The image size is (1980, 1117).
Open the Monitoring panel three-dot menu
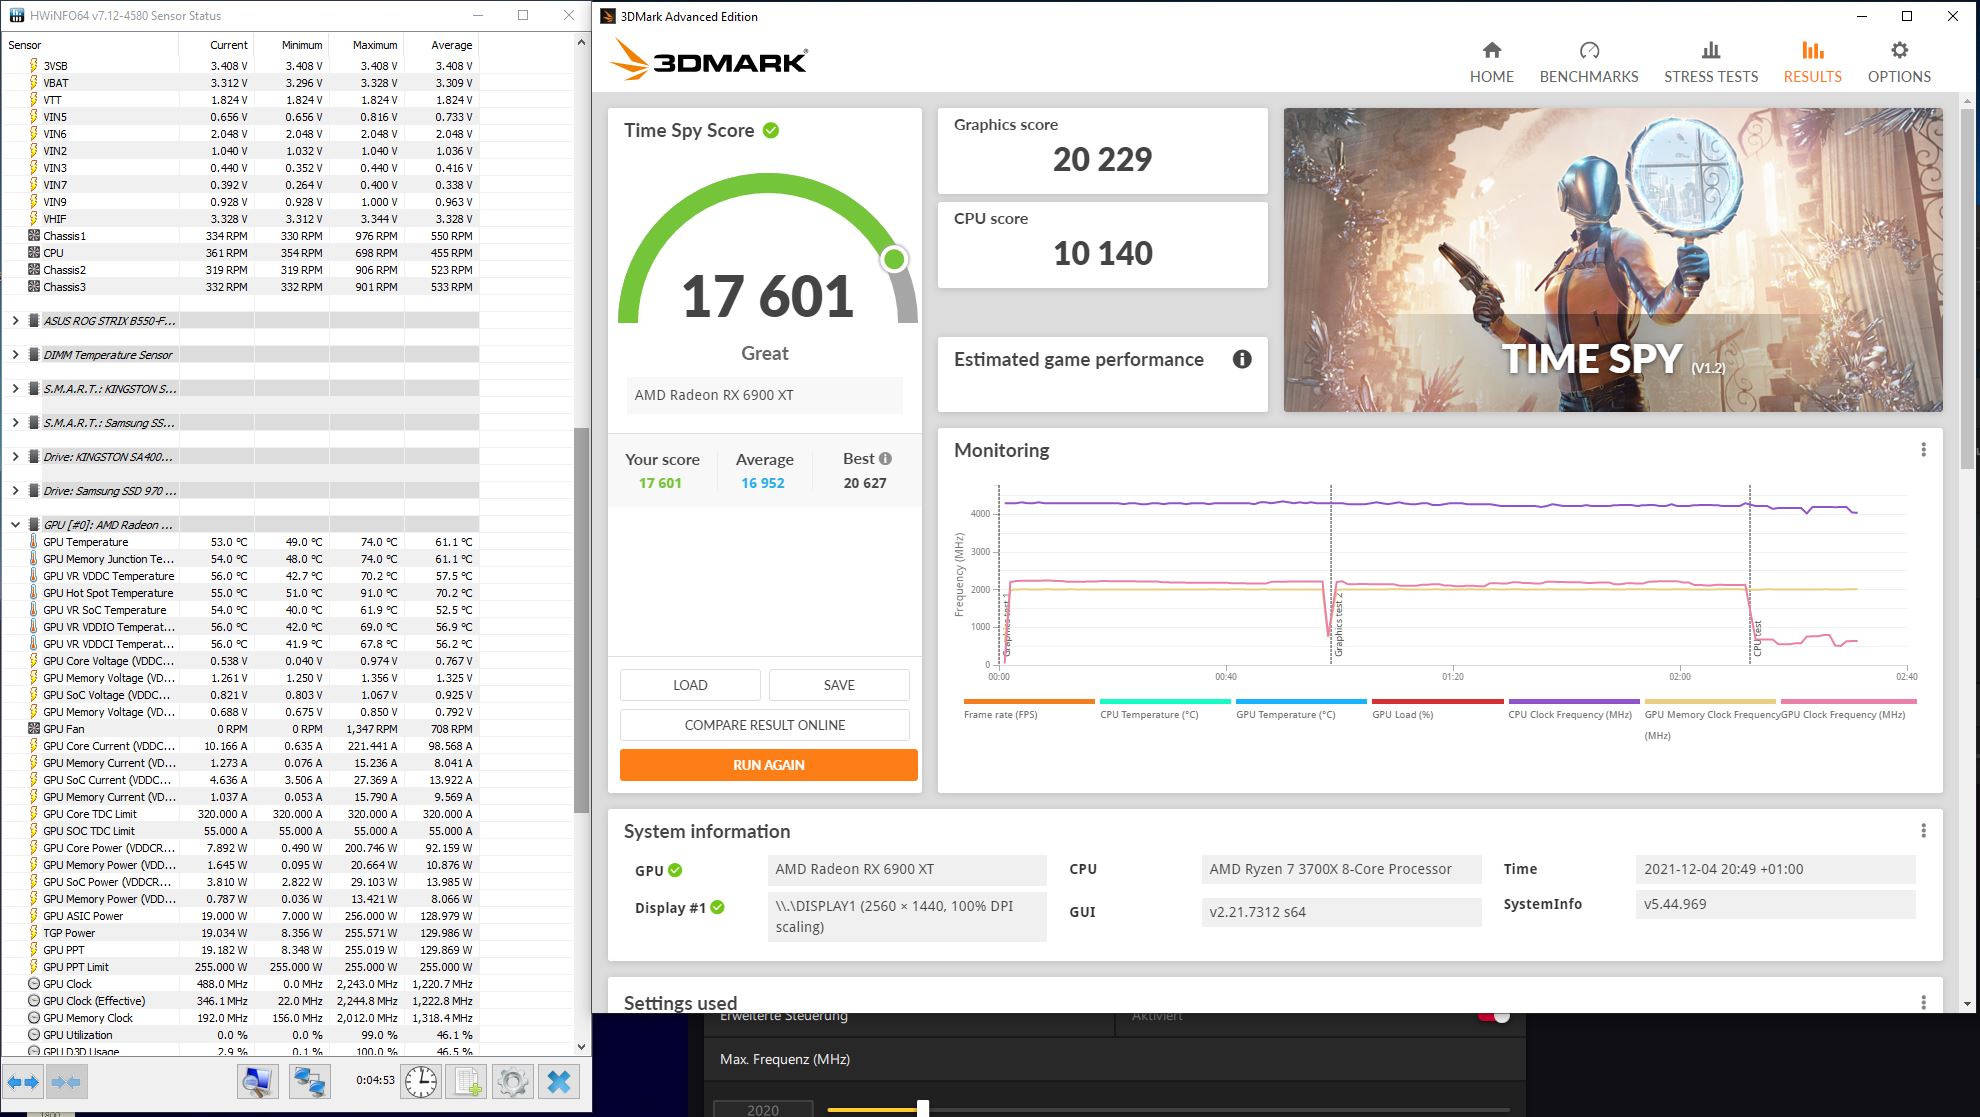1923,450
